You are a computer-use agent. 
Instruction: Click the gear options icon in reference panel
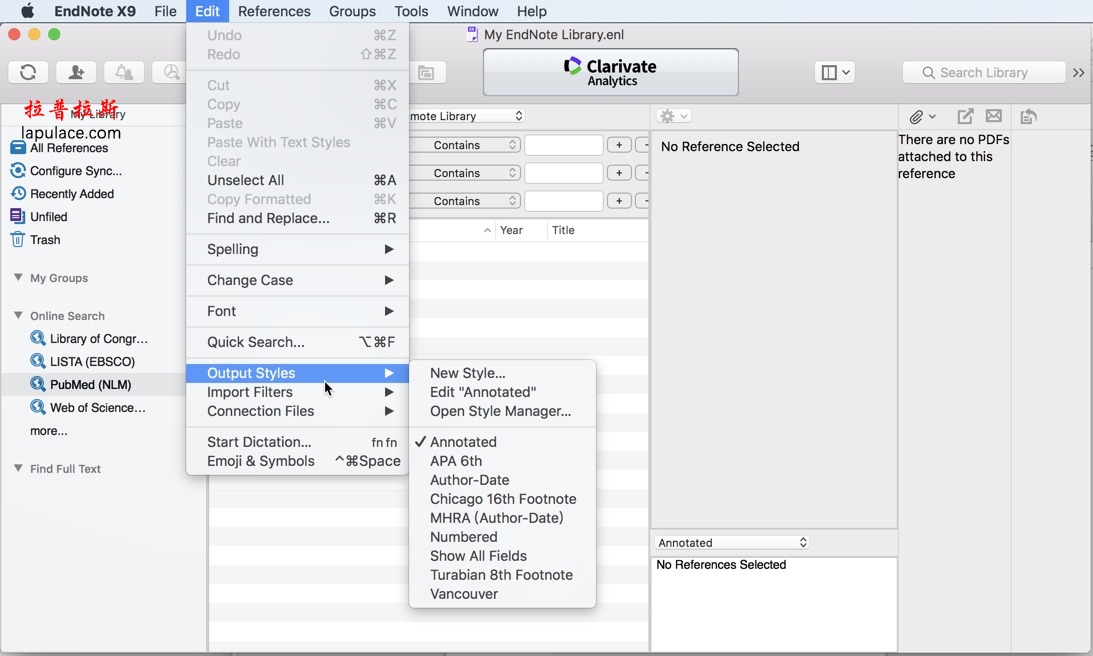click(673, 116)
